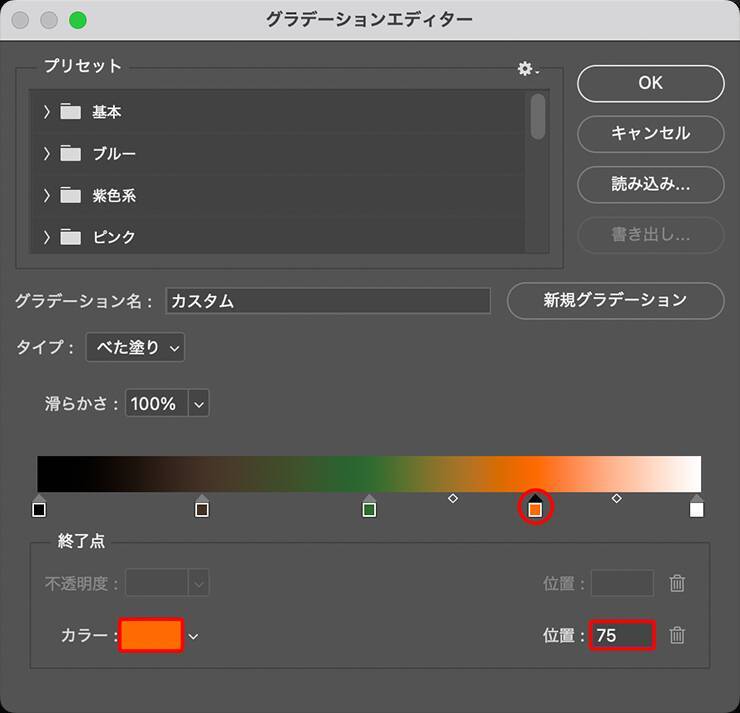Expand the ピンク preset folder
The image size is (740, 713).
click(47, 237)
